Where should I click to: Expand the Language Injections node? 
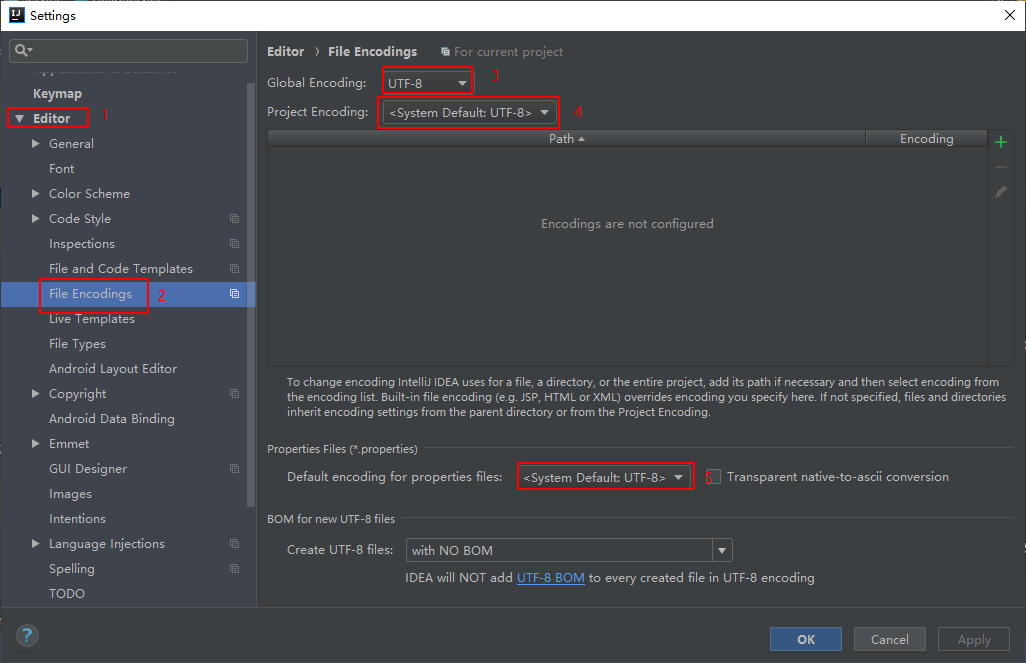(x=35, y=544)
